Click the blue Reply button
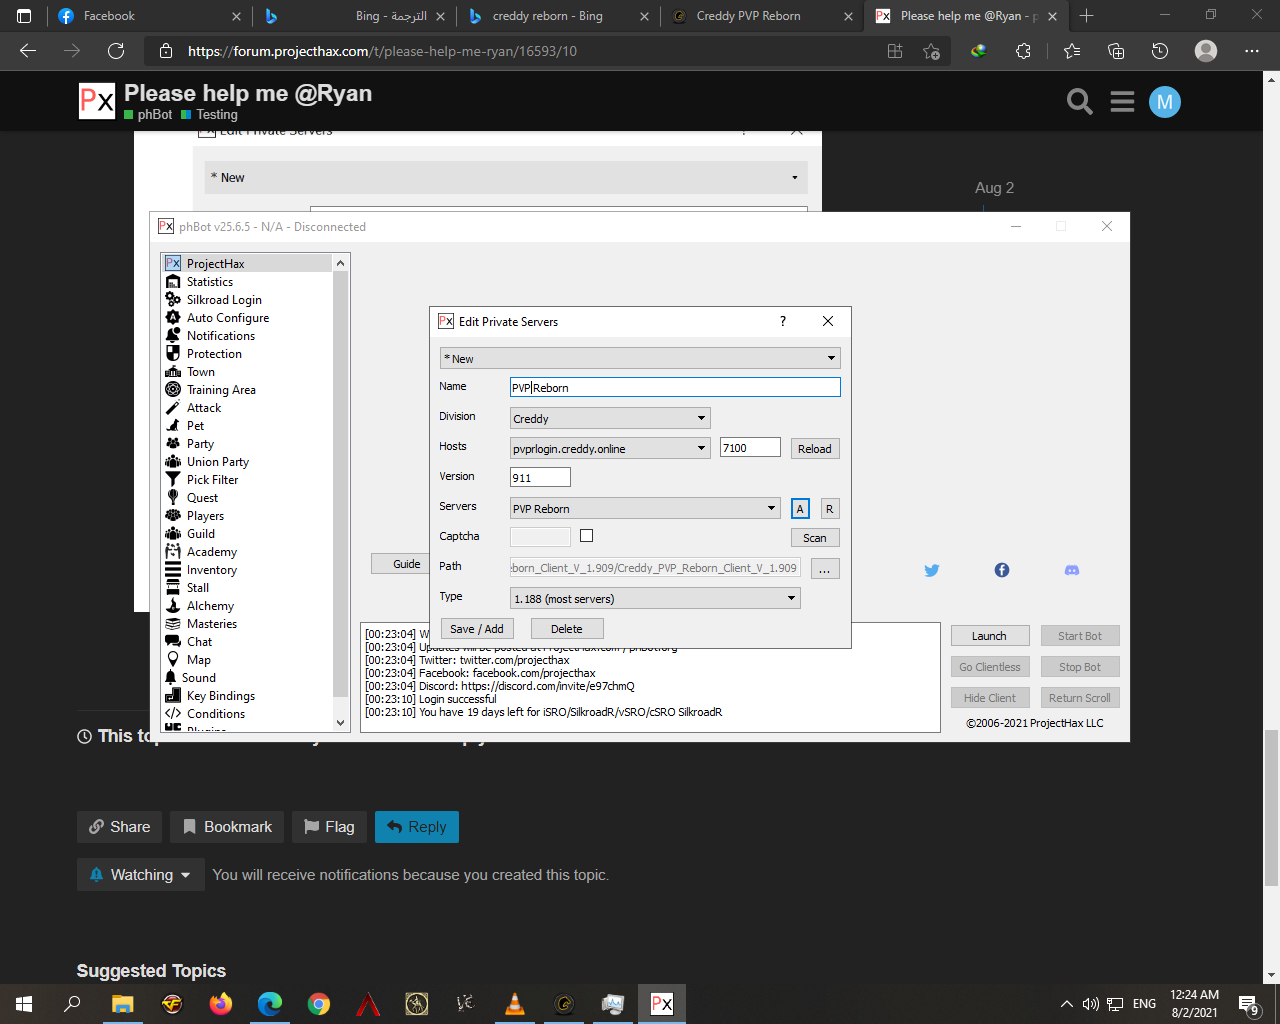 417,827
